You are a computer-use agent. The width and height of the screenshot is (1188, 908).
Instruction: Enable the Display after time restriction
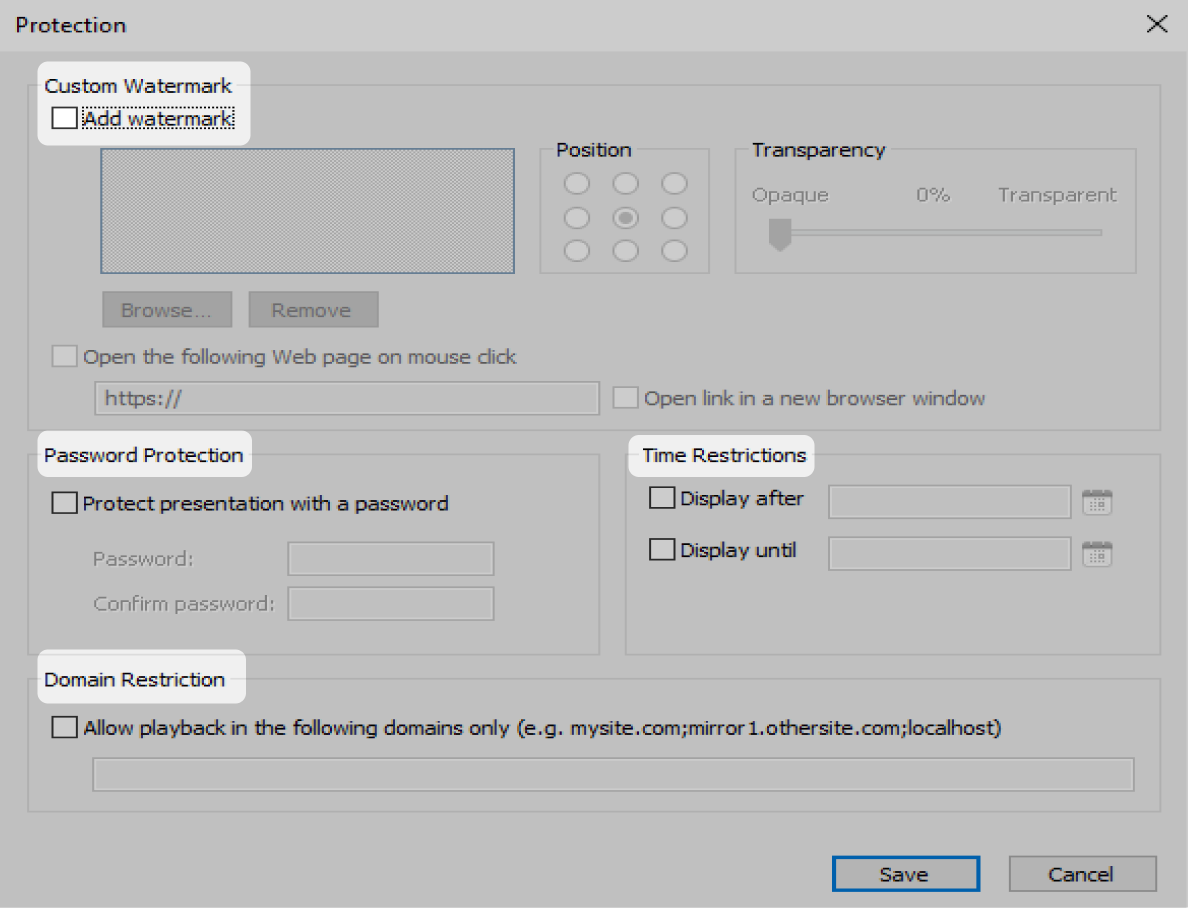tap(662, 497)
